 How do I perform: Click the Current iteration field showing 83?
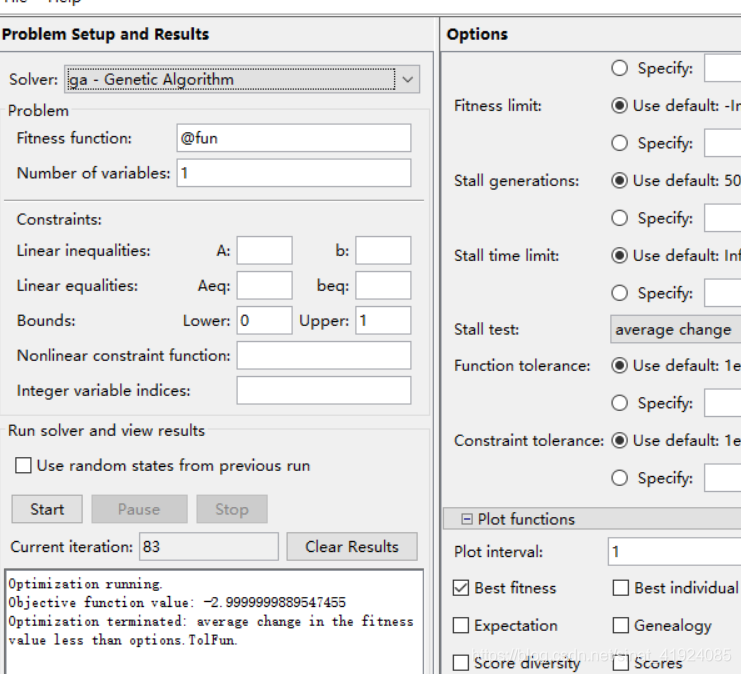click(x=209, y=547)
